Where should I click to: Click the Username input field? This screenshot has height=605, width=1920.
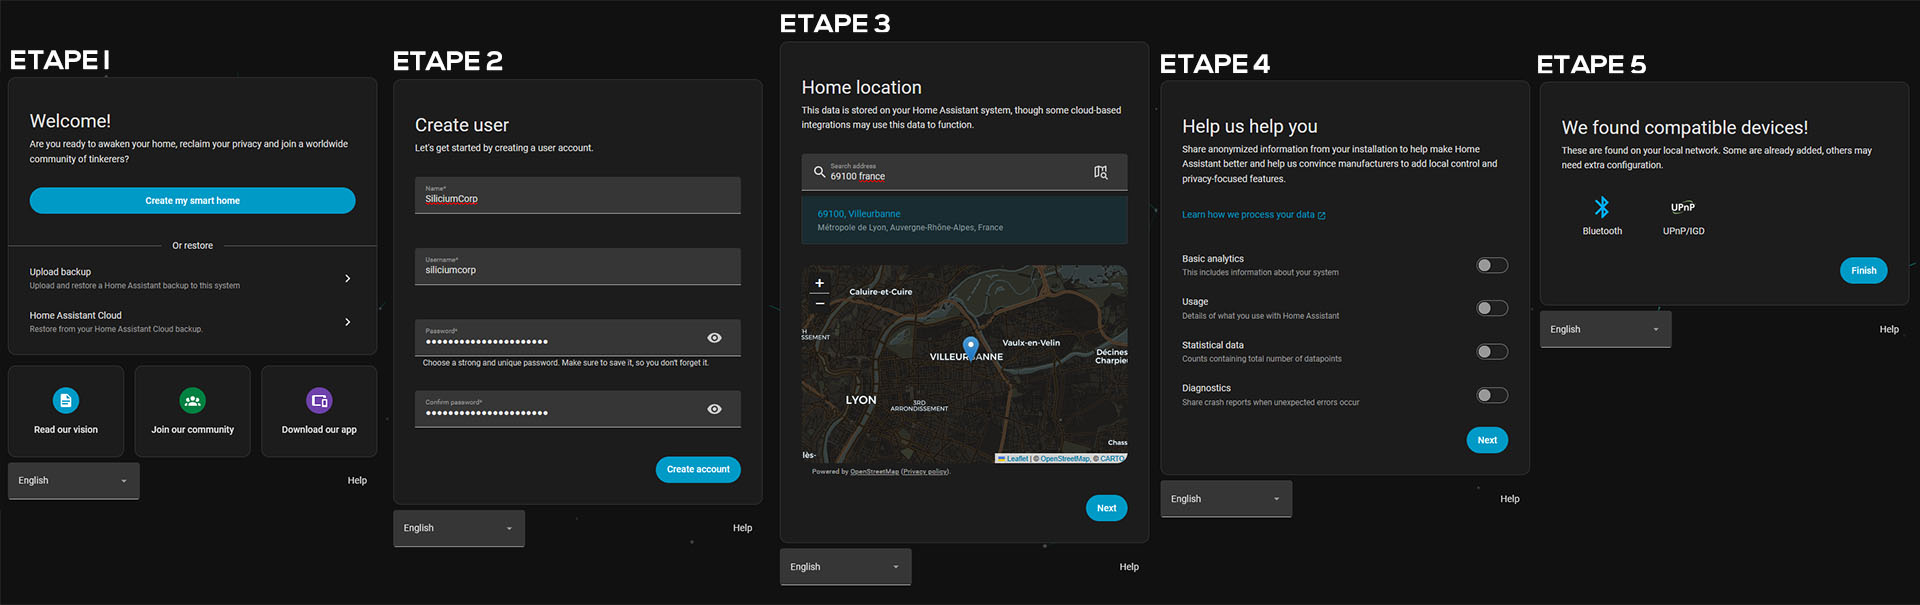(x=578, y=267)
